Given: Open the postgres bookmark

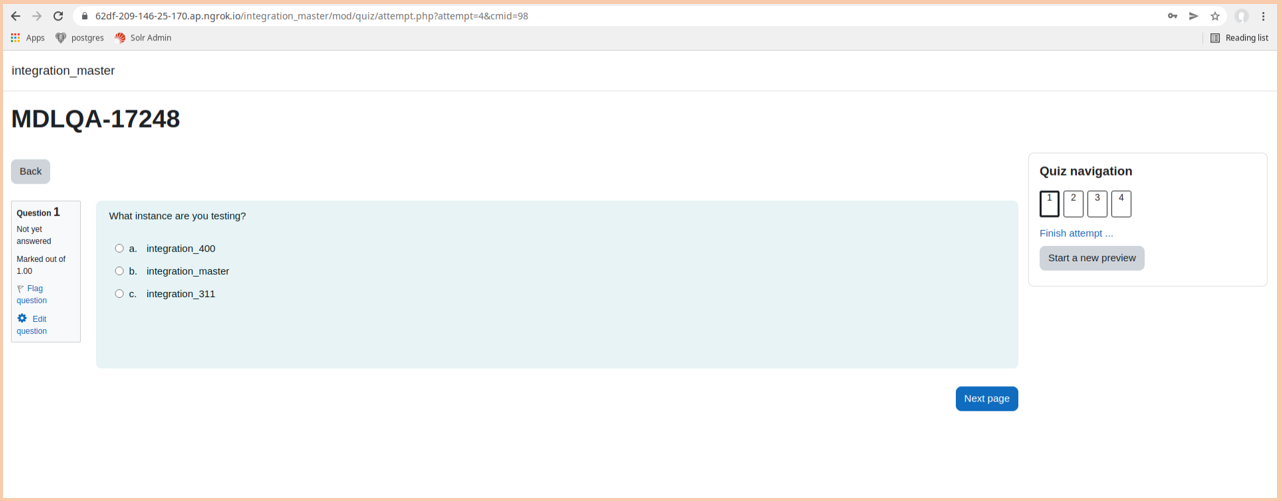Looking at the screenshot, I should (80, 38).
